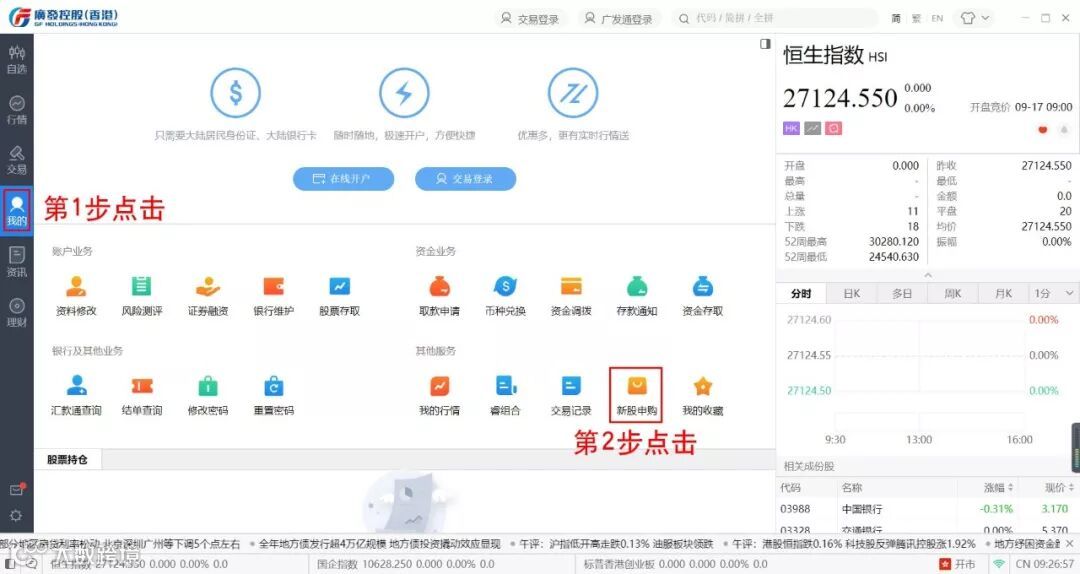Switch language to 繁 traditional Chinese

pyautogui.click(x=916, y=19)
